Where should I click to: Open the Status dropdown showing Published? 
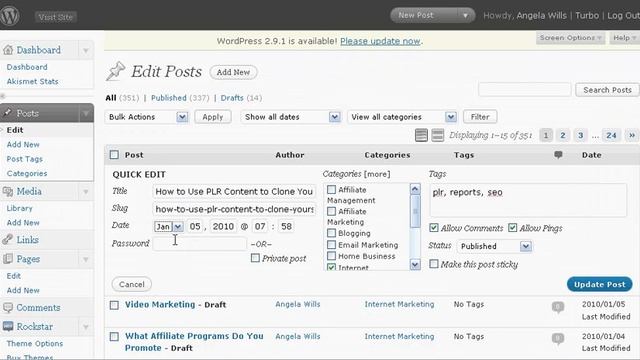pyautogui.click(x=494, y=246)
